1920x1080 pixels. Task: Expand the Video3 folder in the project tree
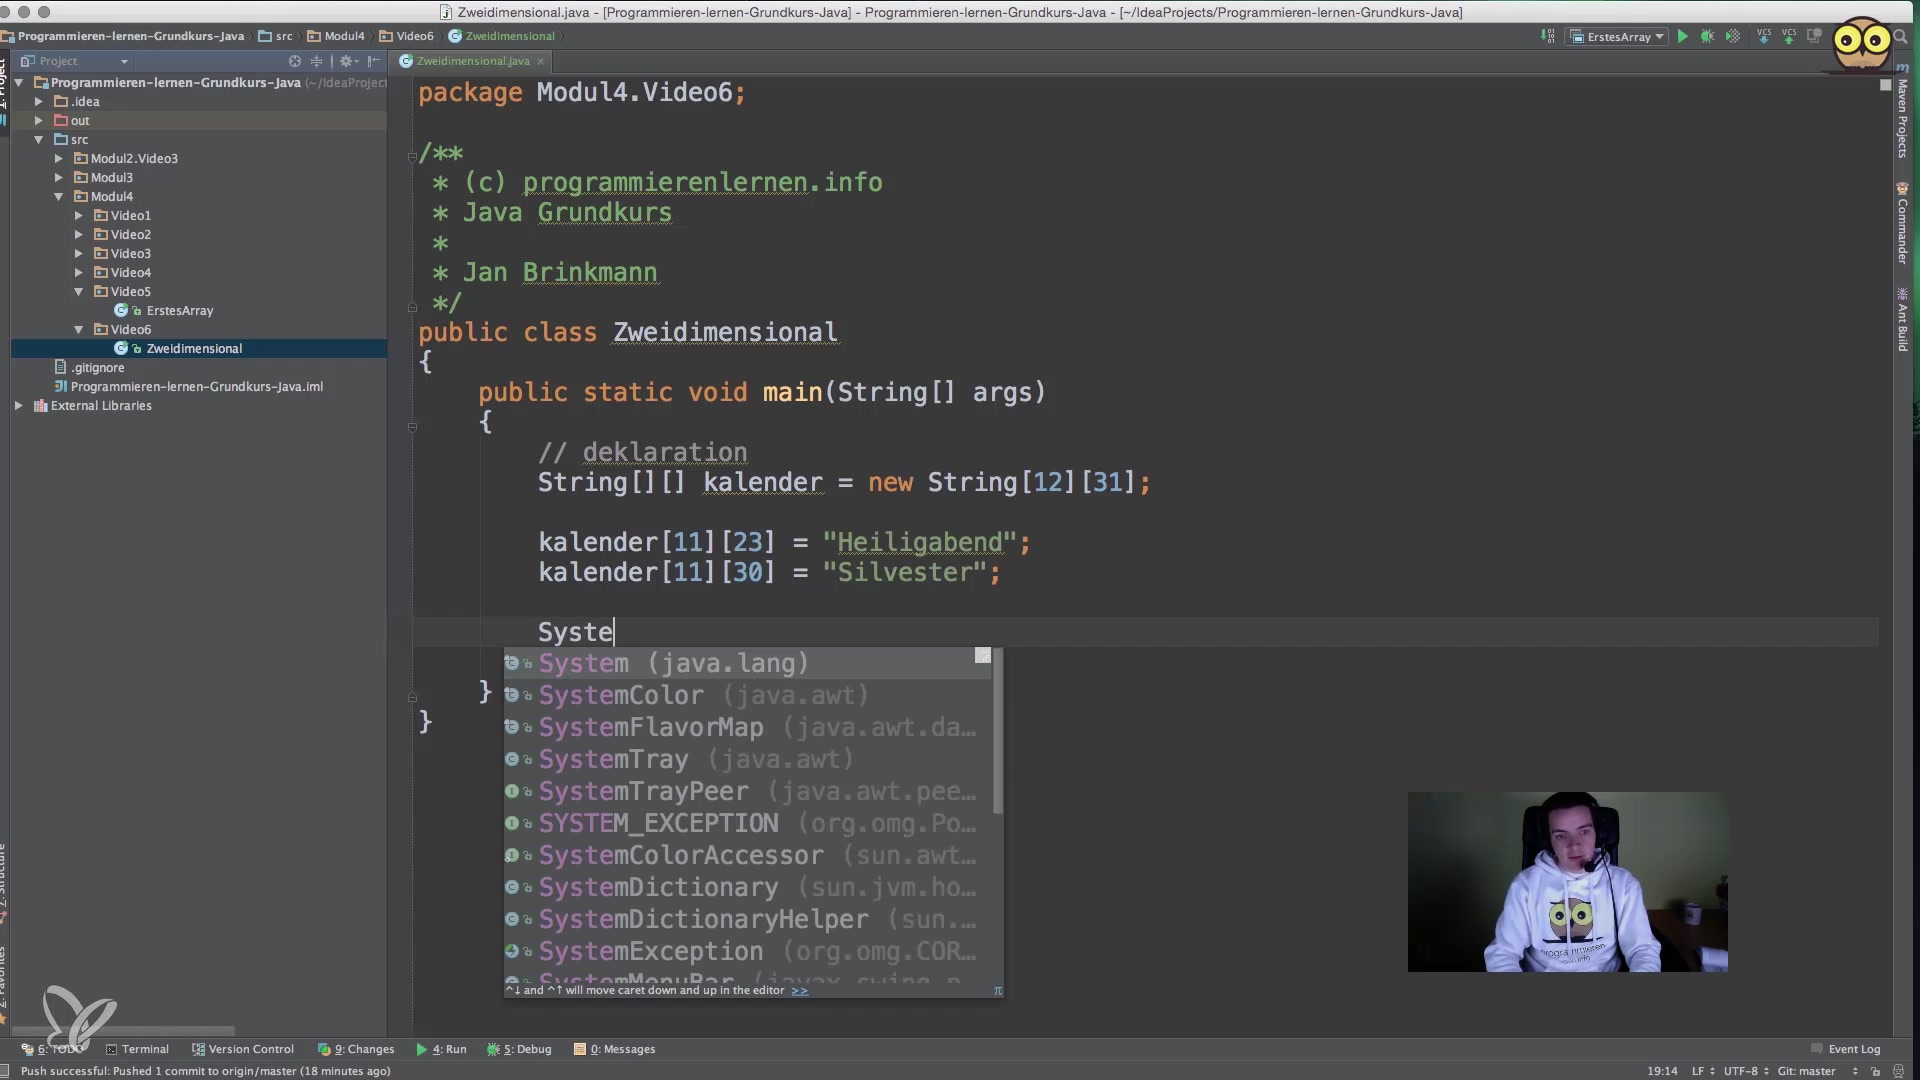tap(79, 254)
